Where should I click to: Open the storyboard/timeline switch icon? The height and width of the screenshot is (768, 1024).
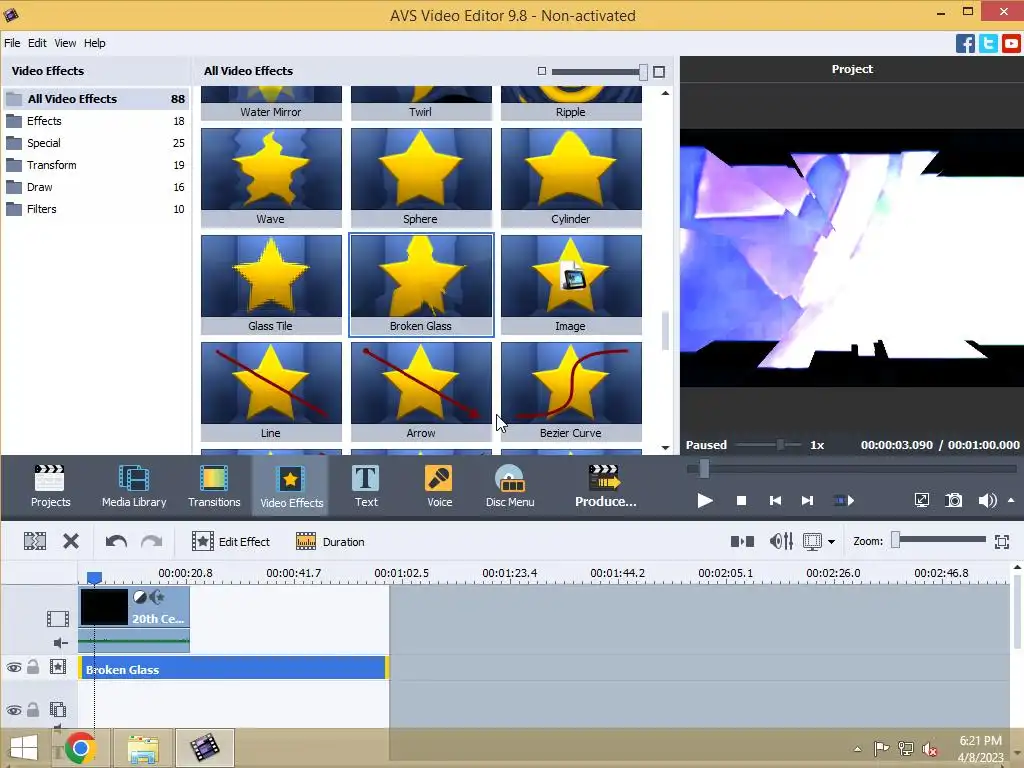click(x=743, y=541)
